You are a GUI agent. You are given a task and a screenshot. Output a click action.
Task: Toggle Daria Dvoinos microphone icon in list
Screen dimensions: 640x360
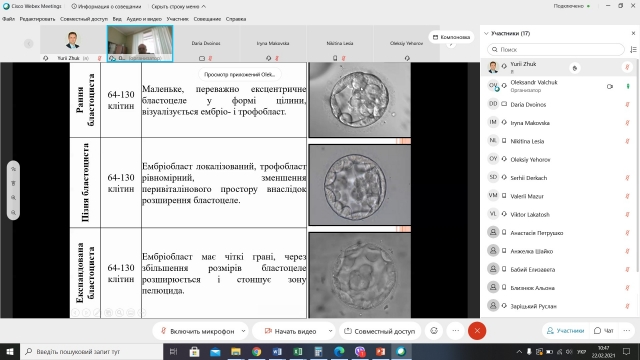(627, 104)
